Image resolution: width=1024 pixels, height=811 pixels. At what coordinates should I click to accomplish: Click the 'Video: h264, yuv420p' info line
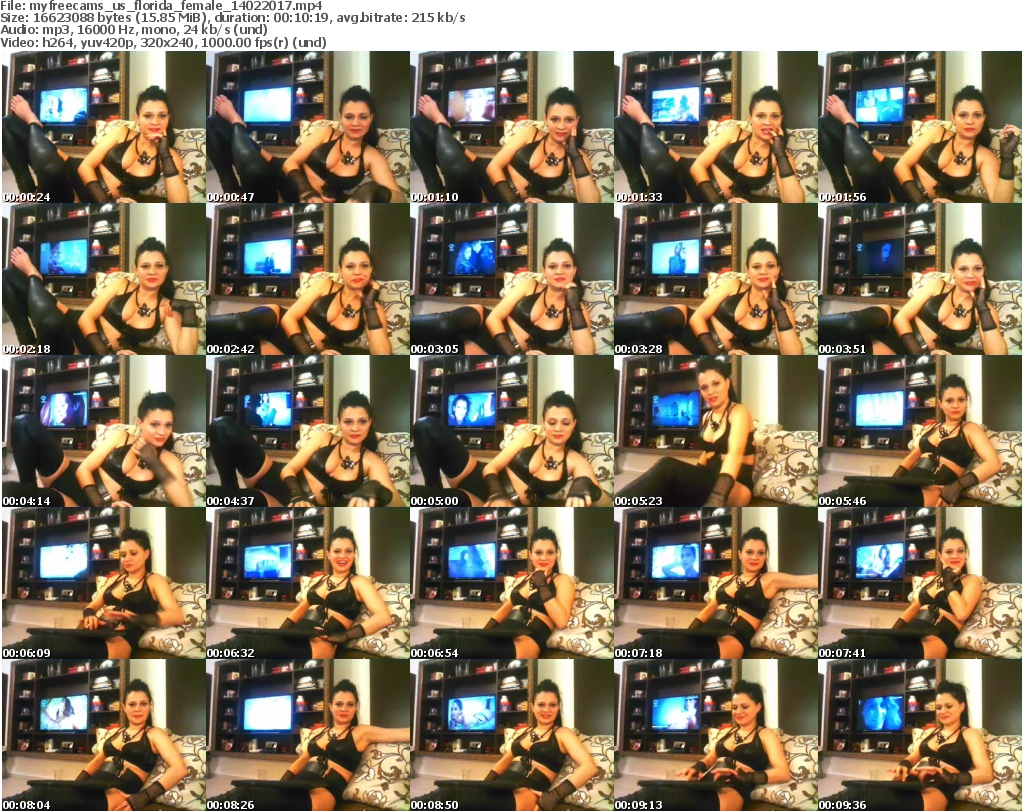[x=163, y=42]
